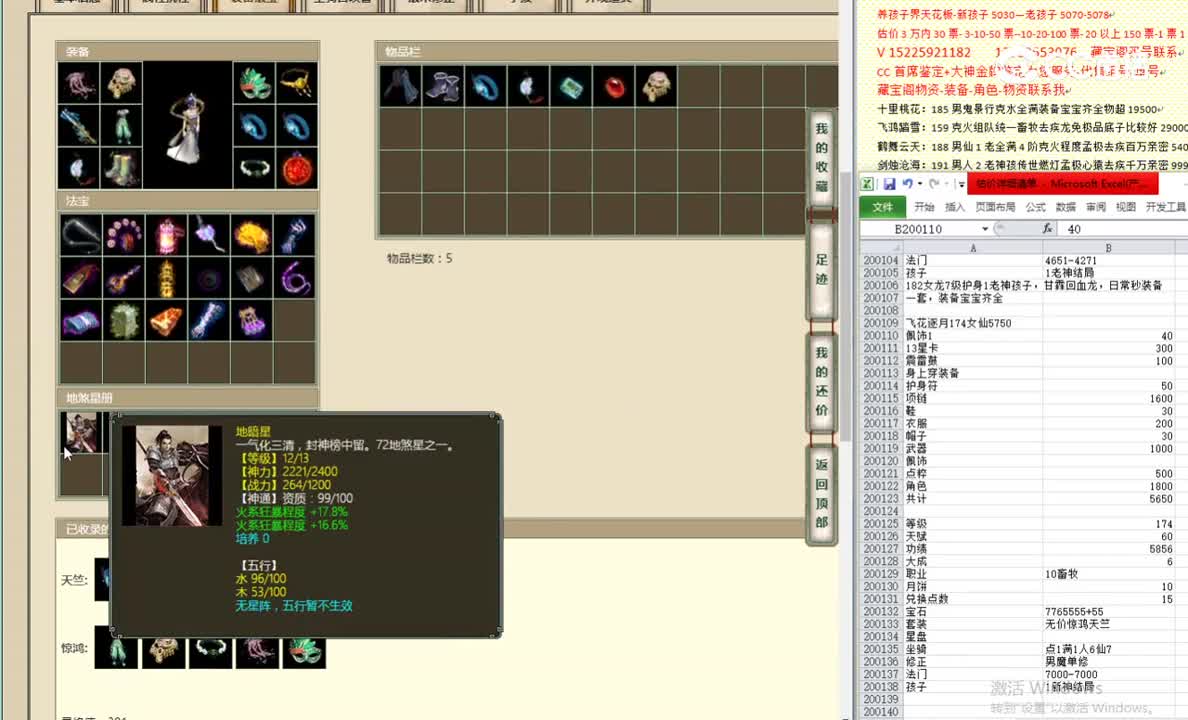Select the purple spiral treasure
The width and height of the screenshot is (1188, 720).
[295, 278]
